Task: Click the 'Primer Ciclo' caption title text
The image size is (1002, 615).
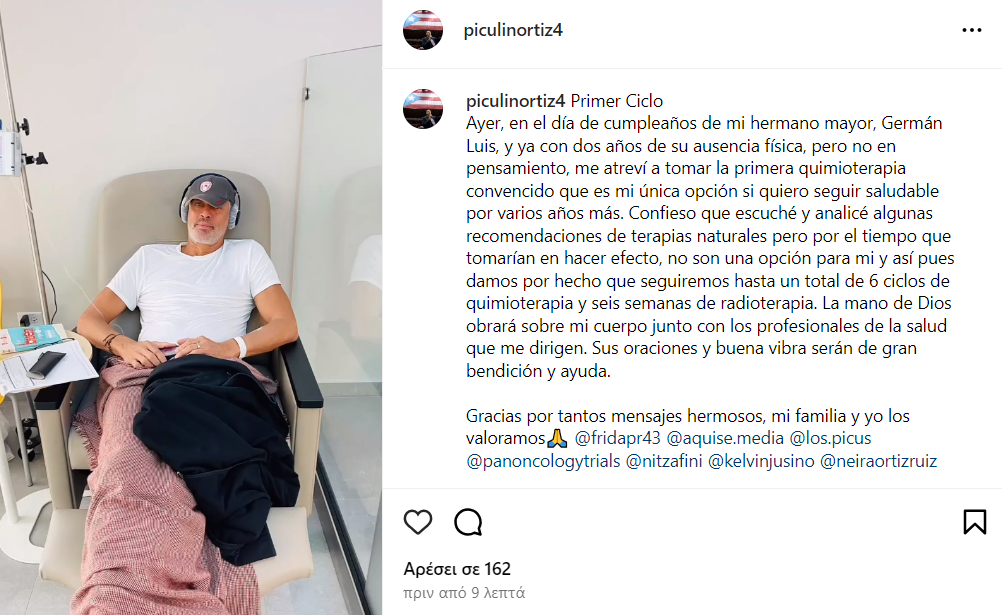Action: coord(617,101)
